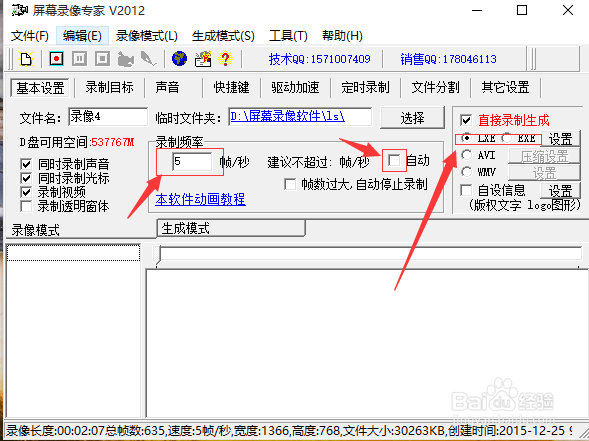Screen dimensions: 589x441
Task: Select the WMV format radio button
Action: [467, 172]
